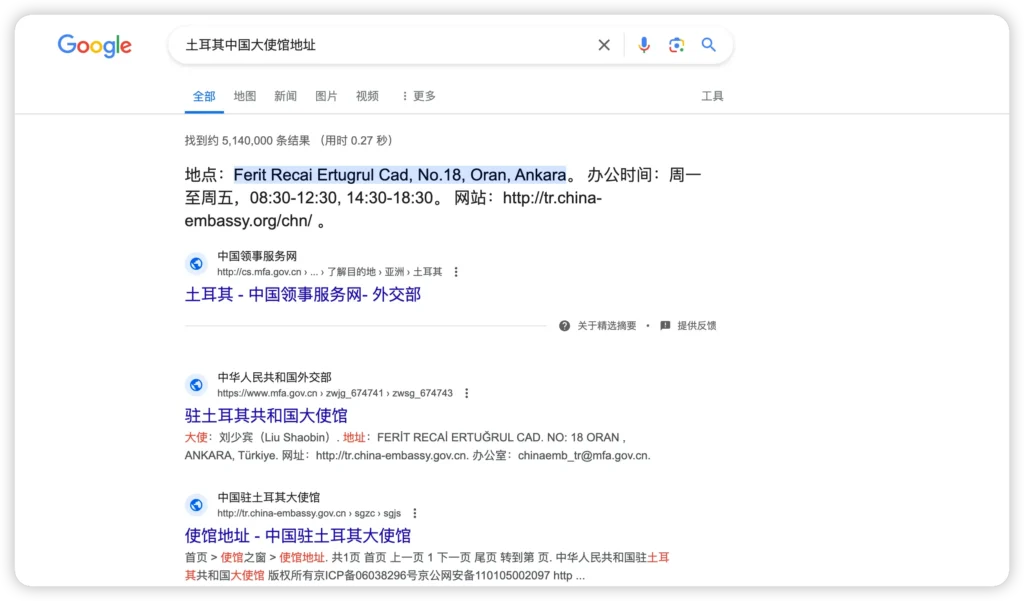Click site name 中华人民共和国外交部

pyautogui.click(x=274, y=378)
